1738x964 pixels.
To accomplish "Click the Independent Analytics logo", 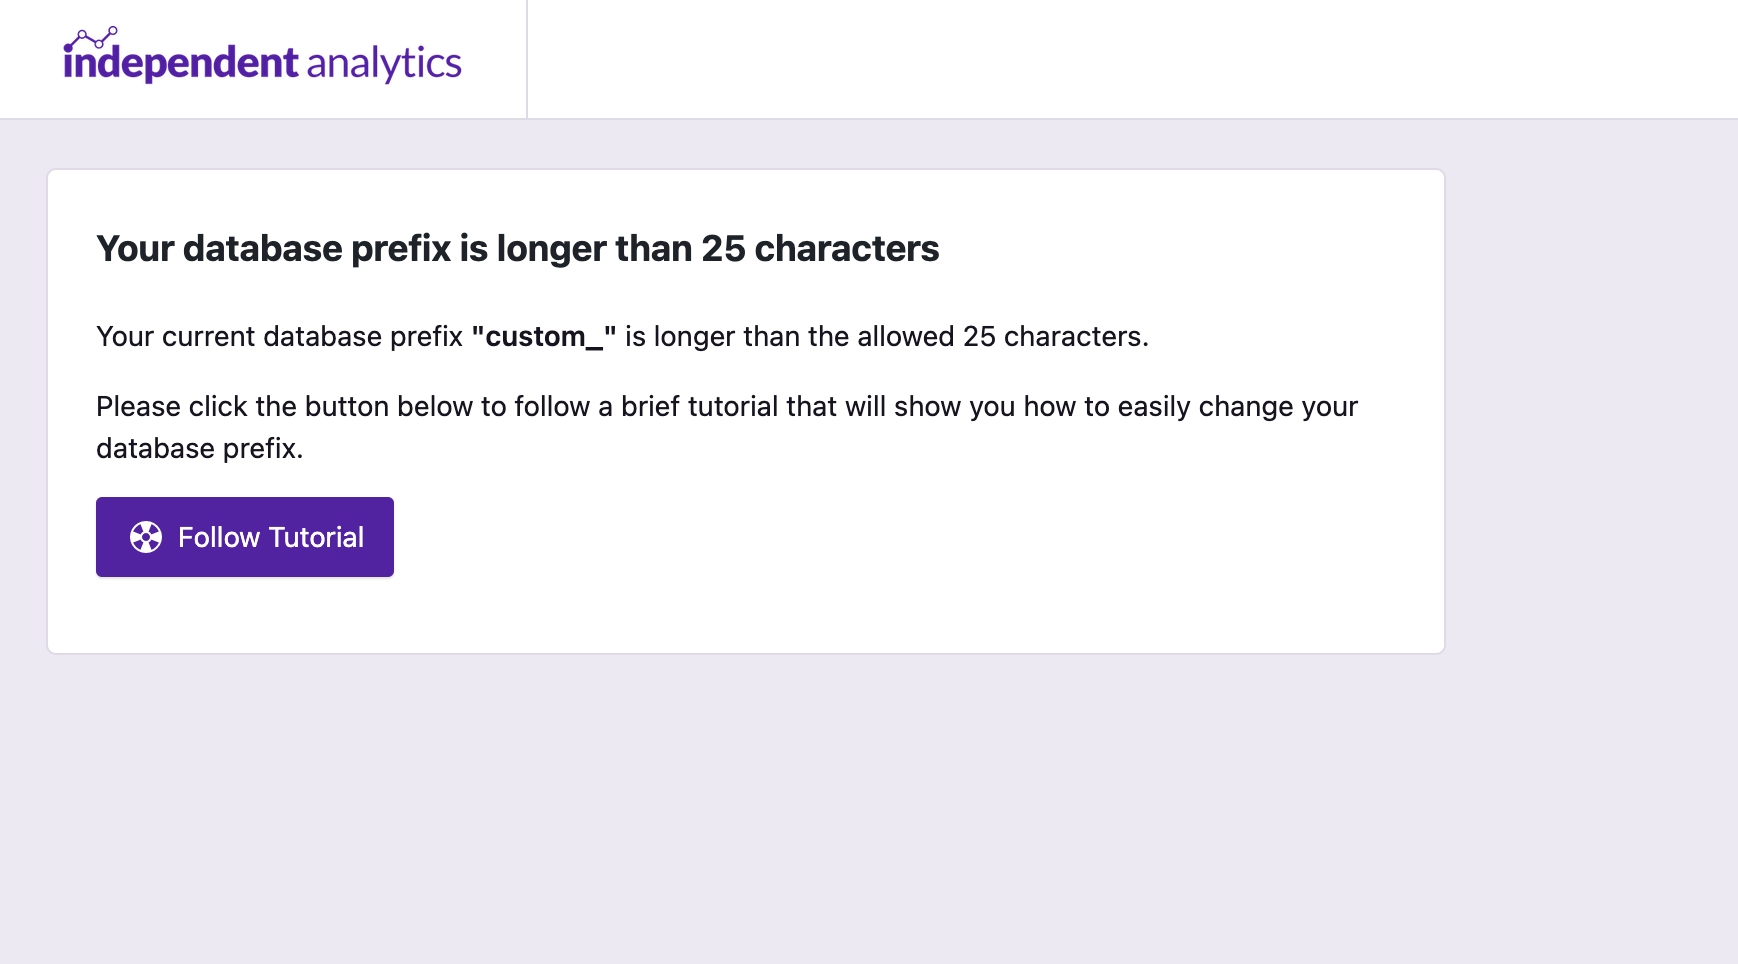I will [x=262, y=58].
